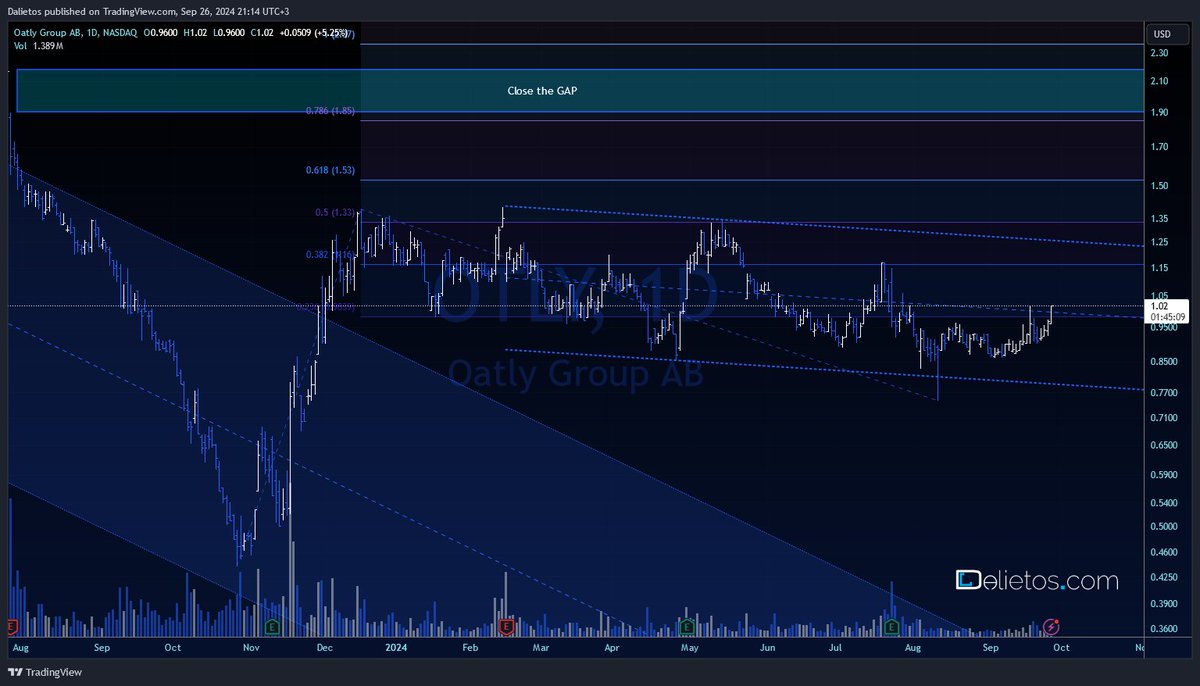Click the 1.25 price axis label
Screen dimensions: 1200x686
point(1160,243)
